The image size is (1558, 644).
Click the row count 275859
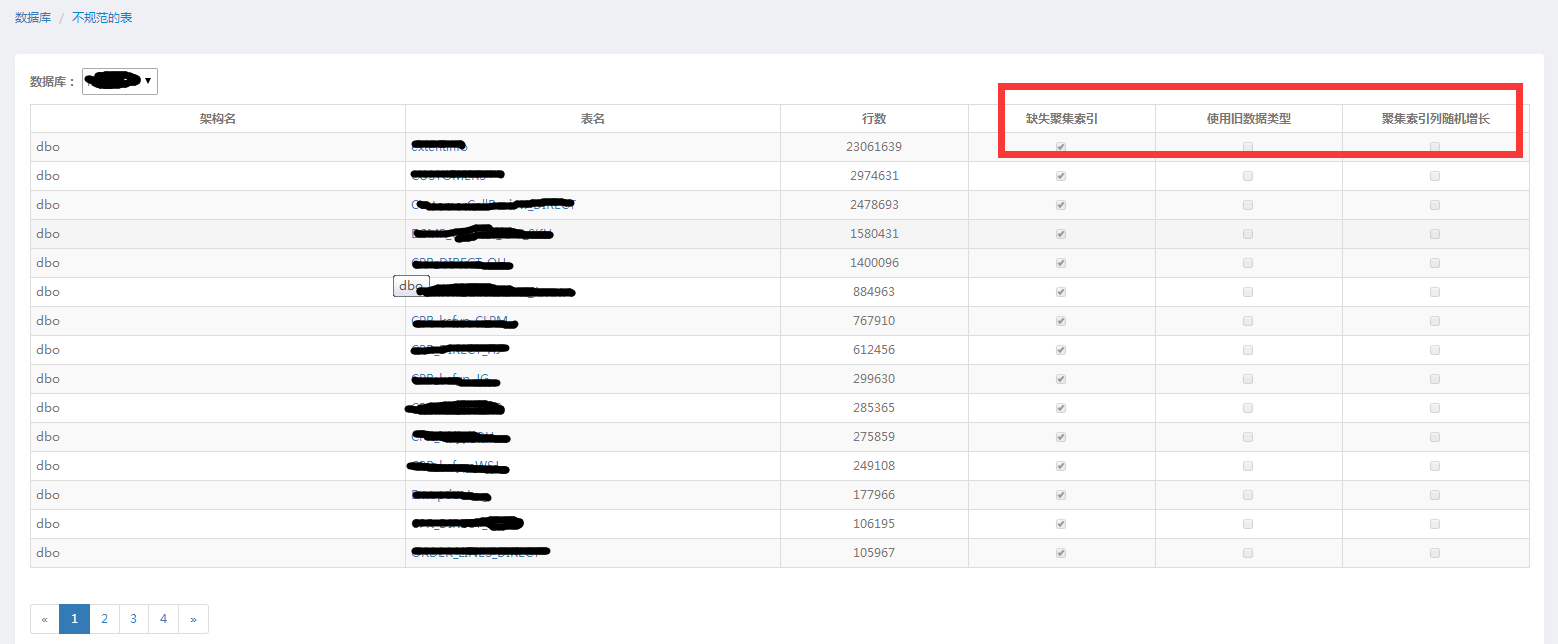[x=874, y=437]
